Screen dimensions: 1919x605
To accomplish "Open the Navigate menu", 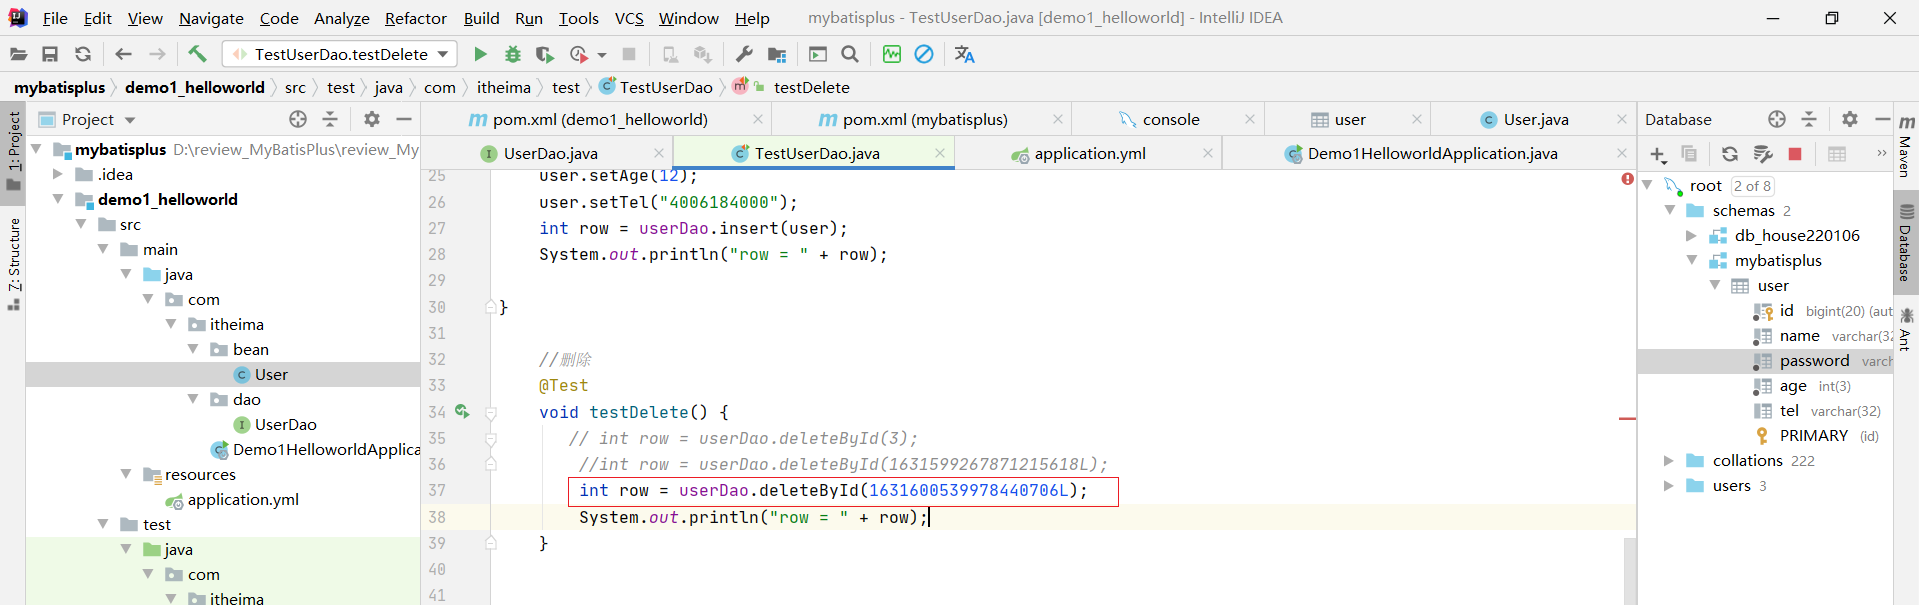I will [211, 18].
